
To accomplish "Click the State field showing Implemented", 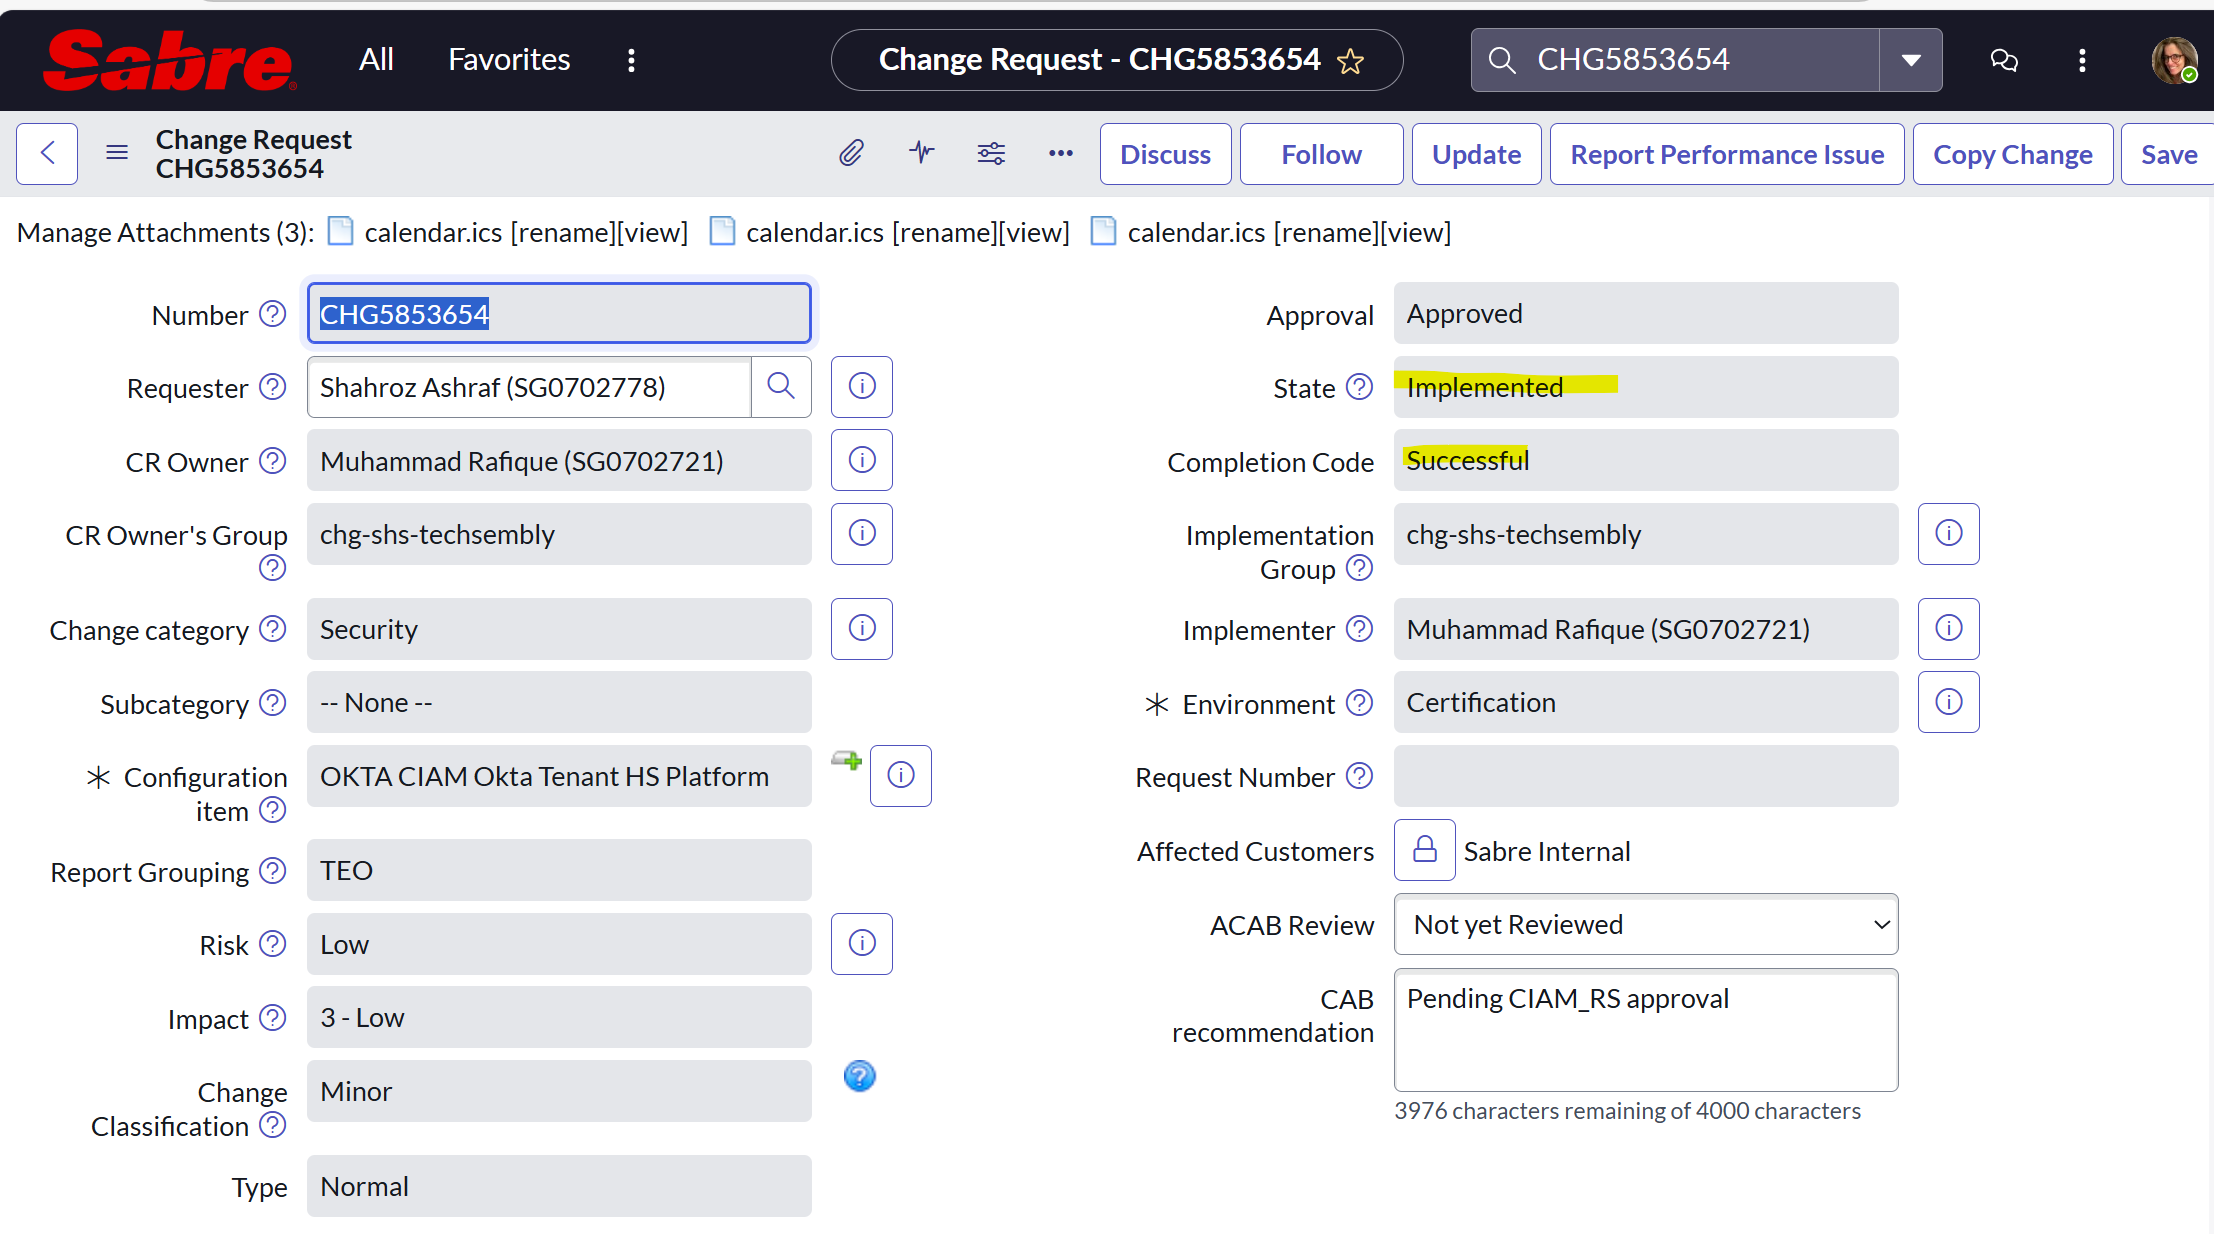I will [1646, 387].
